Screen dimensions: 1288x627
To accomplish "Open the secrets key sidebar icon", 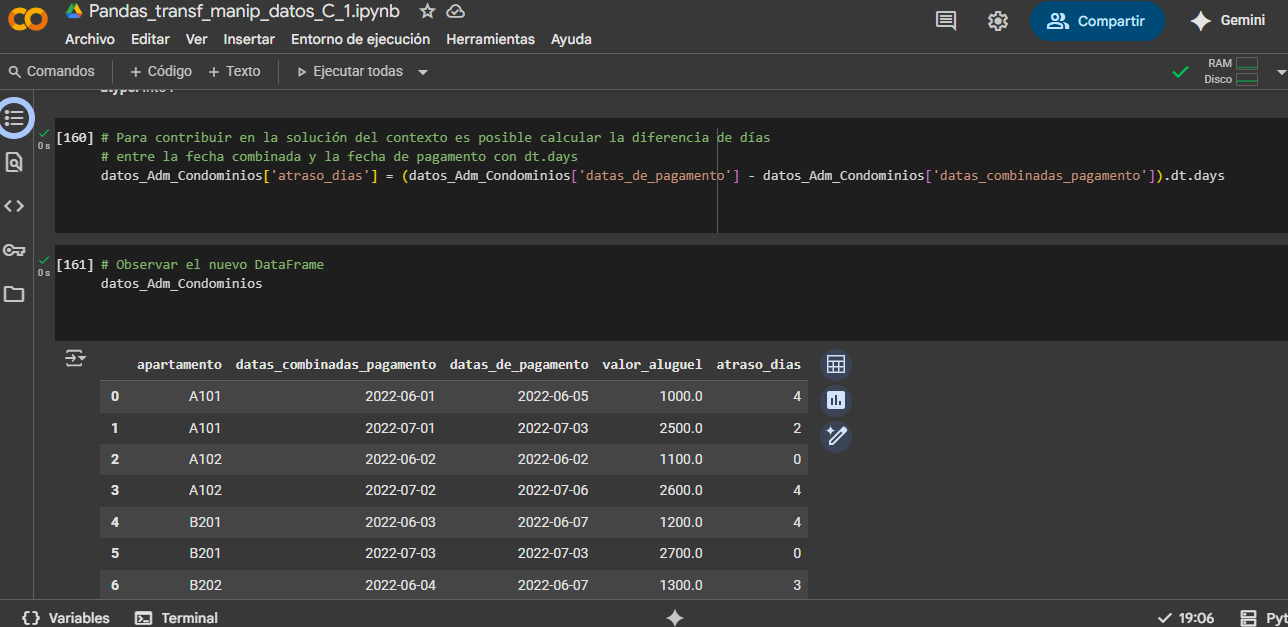I will coord(14,250).
